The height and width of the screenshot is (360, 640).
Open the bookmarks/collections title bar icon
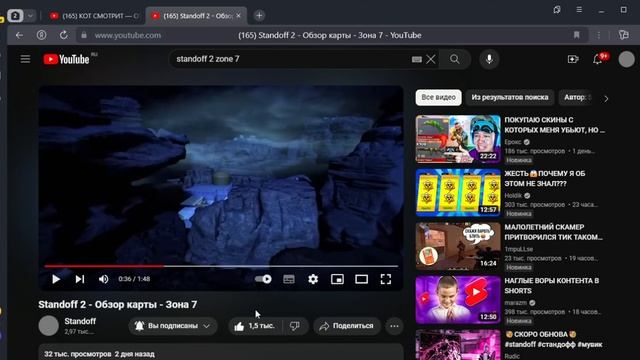[557, 9]
